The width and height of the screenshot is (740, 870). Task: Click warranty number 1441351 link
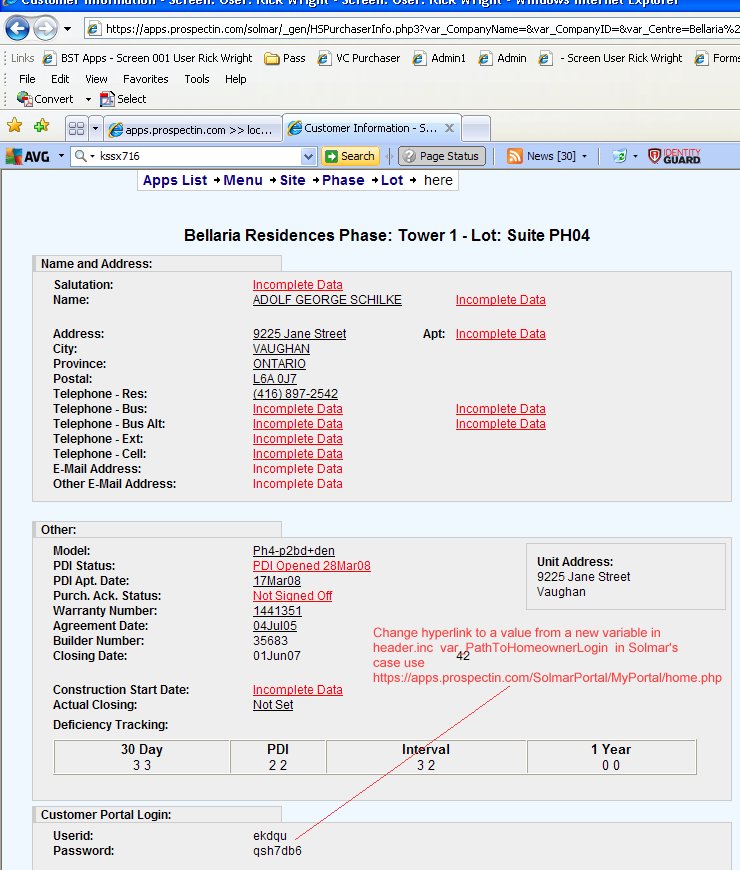pos(277,610)
